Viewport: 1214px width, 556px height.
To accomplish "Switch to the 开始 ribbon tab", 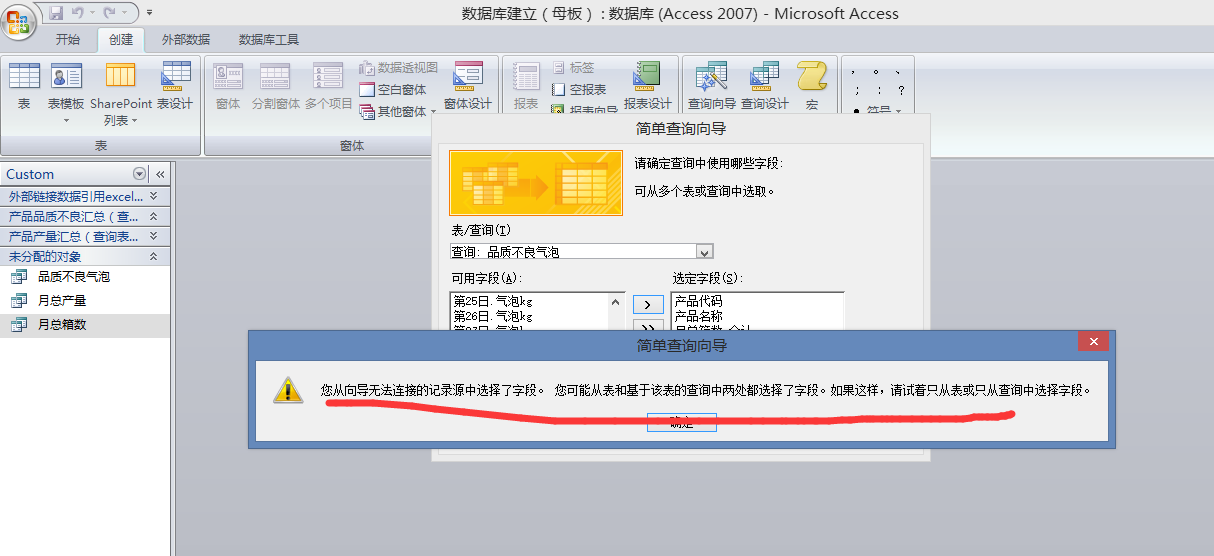I will 68,40.
